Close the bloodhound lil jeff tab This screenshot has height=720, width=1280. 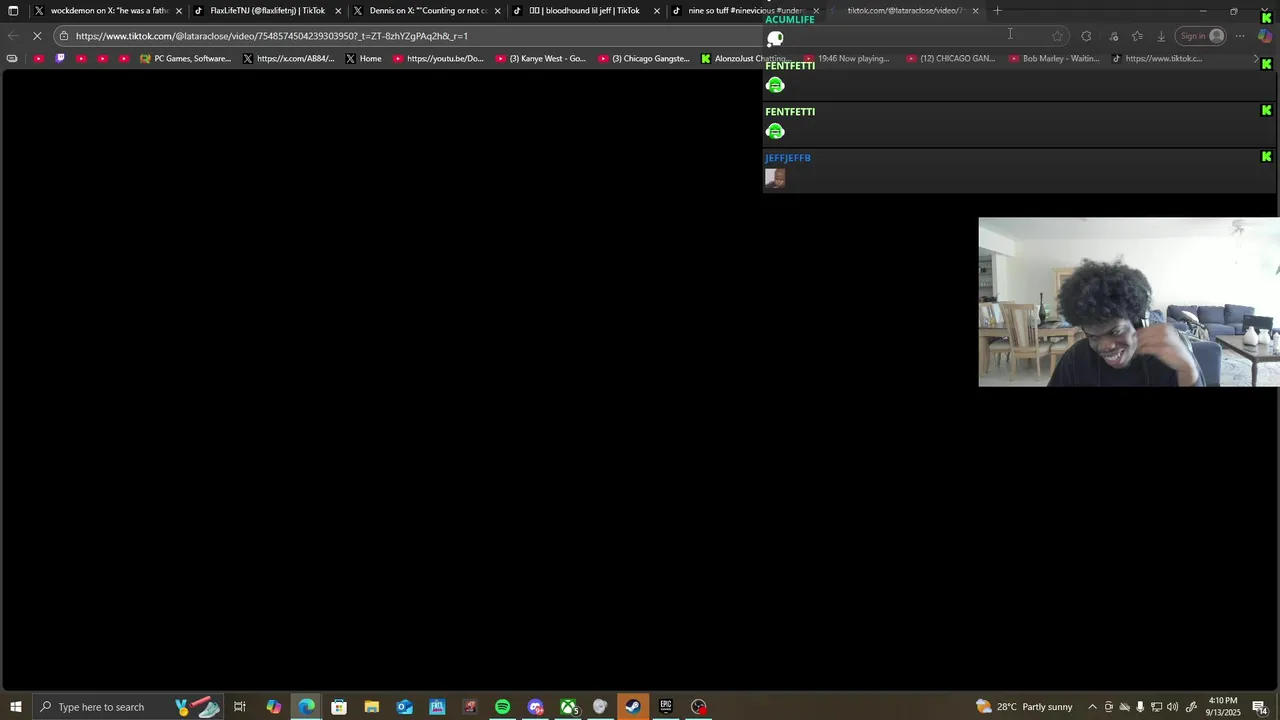657,11
